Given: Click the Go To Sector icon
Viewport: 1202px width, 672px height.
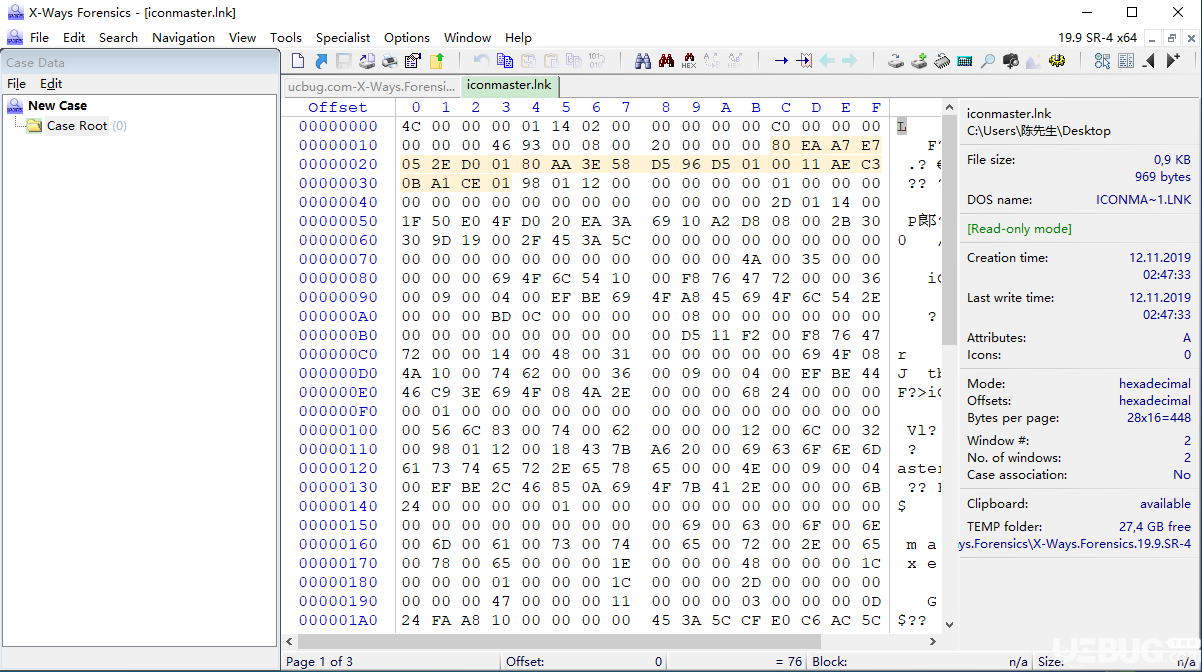Looking at the screenshot, I should point(804,61).
